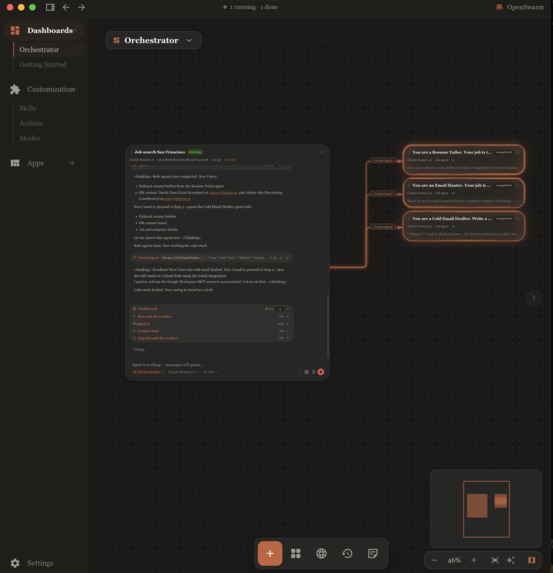Screen dimensions: 553x573
Task: Click the search icon in chat footer
Action: (306, 372)
